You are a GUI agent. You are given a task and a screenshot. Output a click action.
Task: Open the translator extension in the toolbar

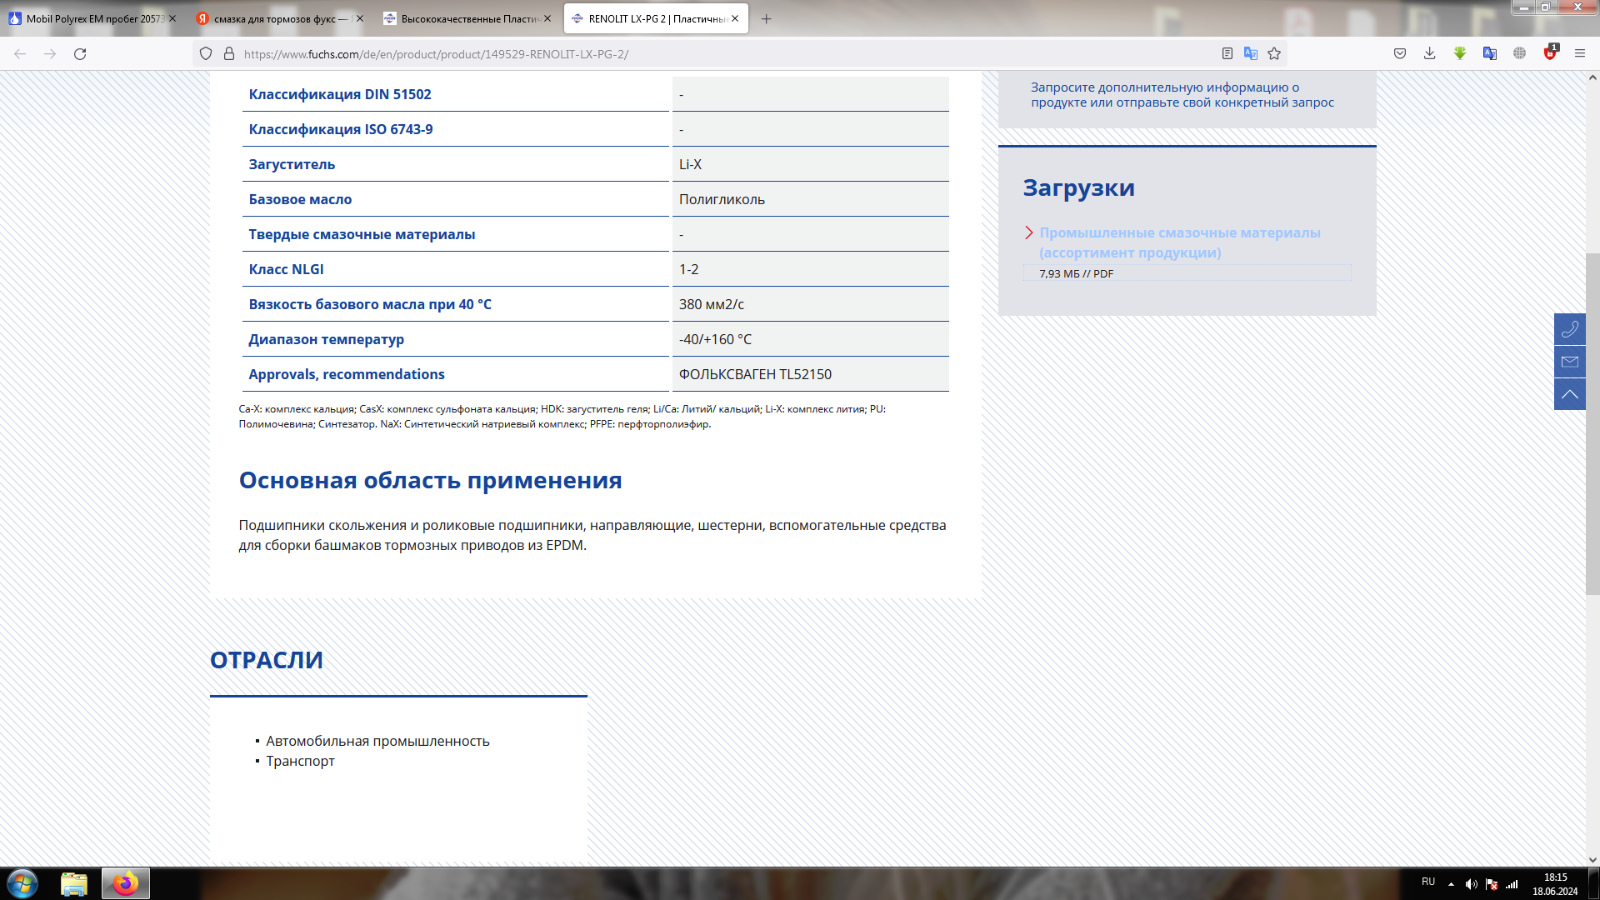[1490, 54]
